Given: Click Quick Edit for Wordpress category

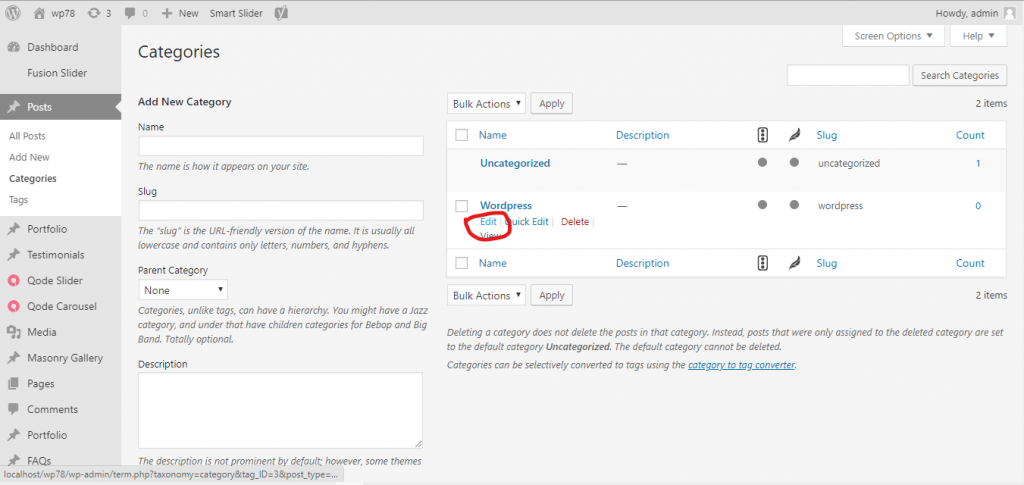Looking at the screenshot, I should [526, 221].
